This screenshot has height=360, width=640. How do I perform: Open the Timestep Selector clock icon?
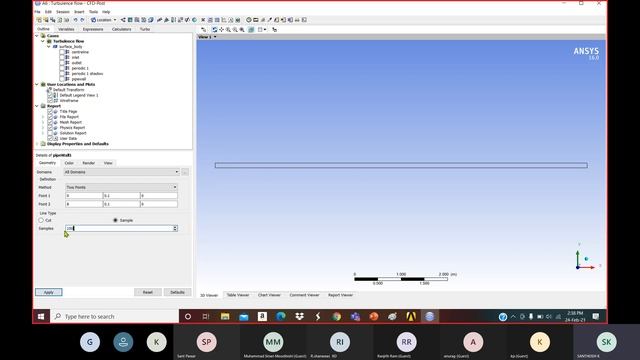(x=249, y=20)
